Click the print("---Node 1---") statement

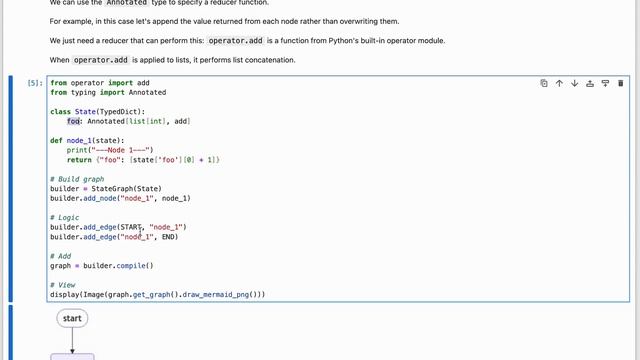click(x=110, y=150)
